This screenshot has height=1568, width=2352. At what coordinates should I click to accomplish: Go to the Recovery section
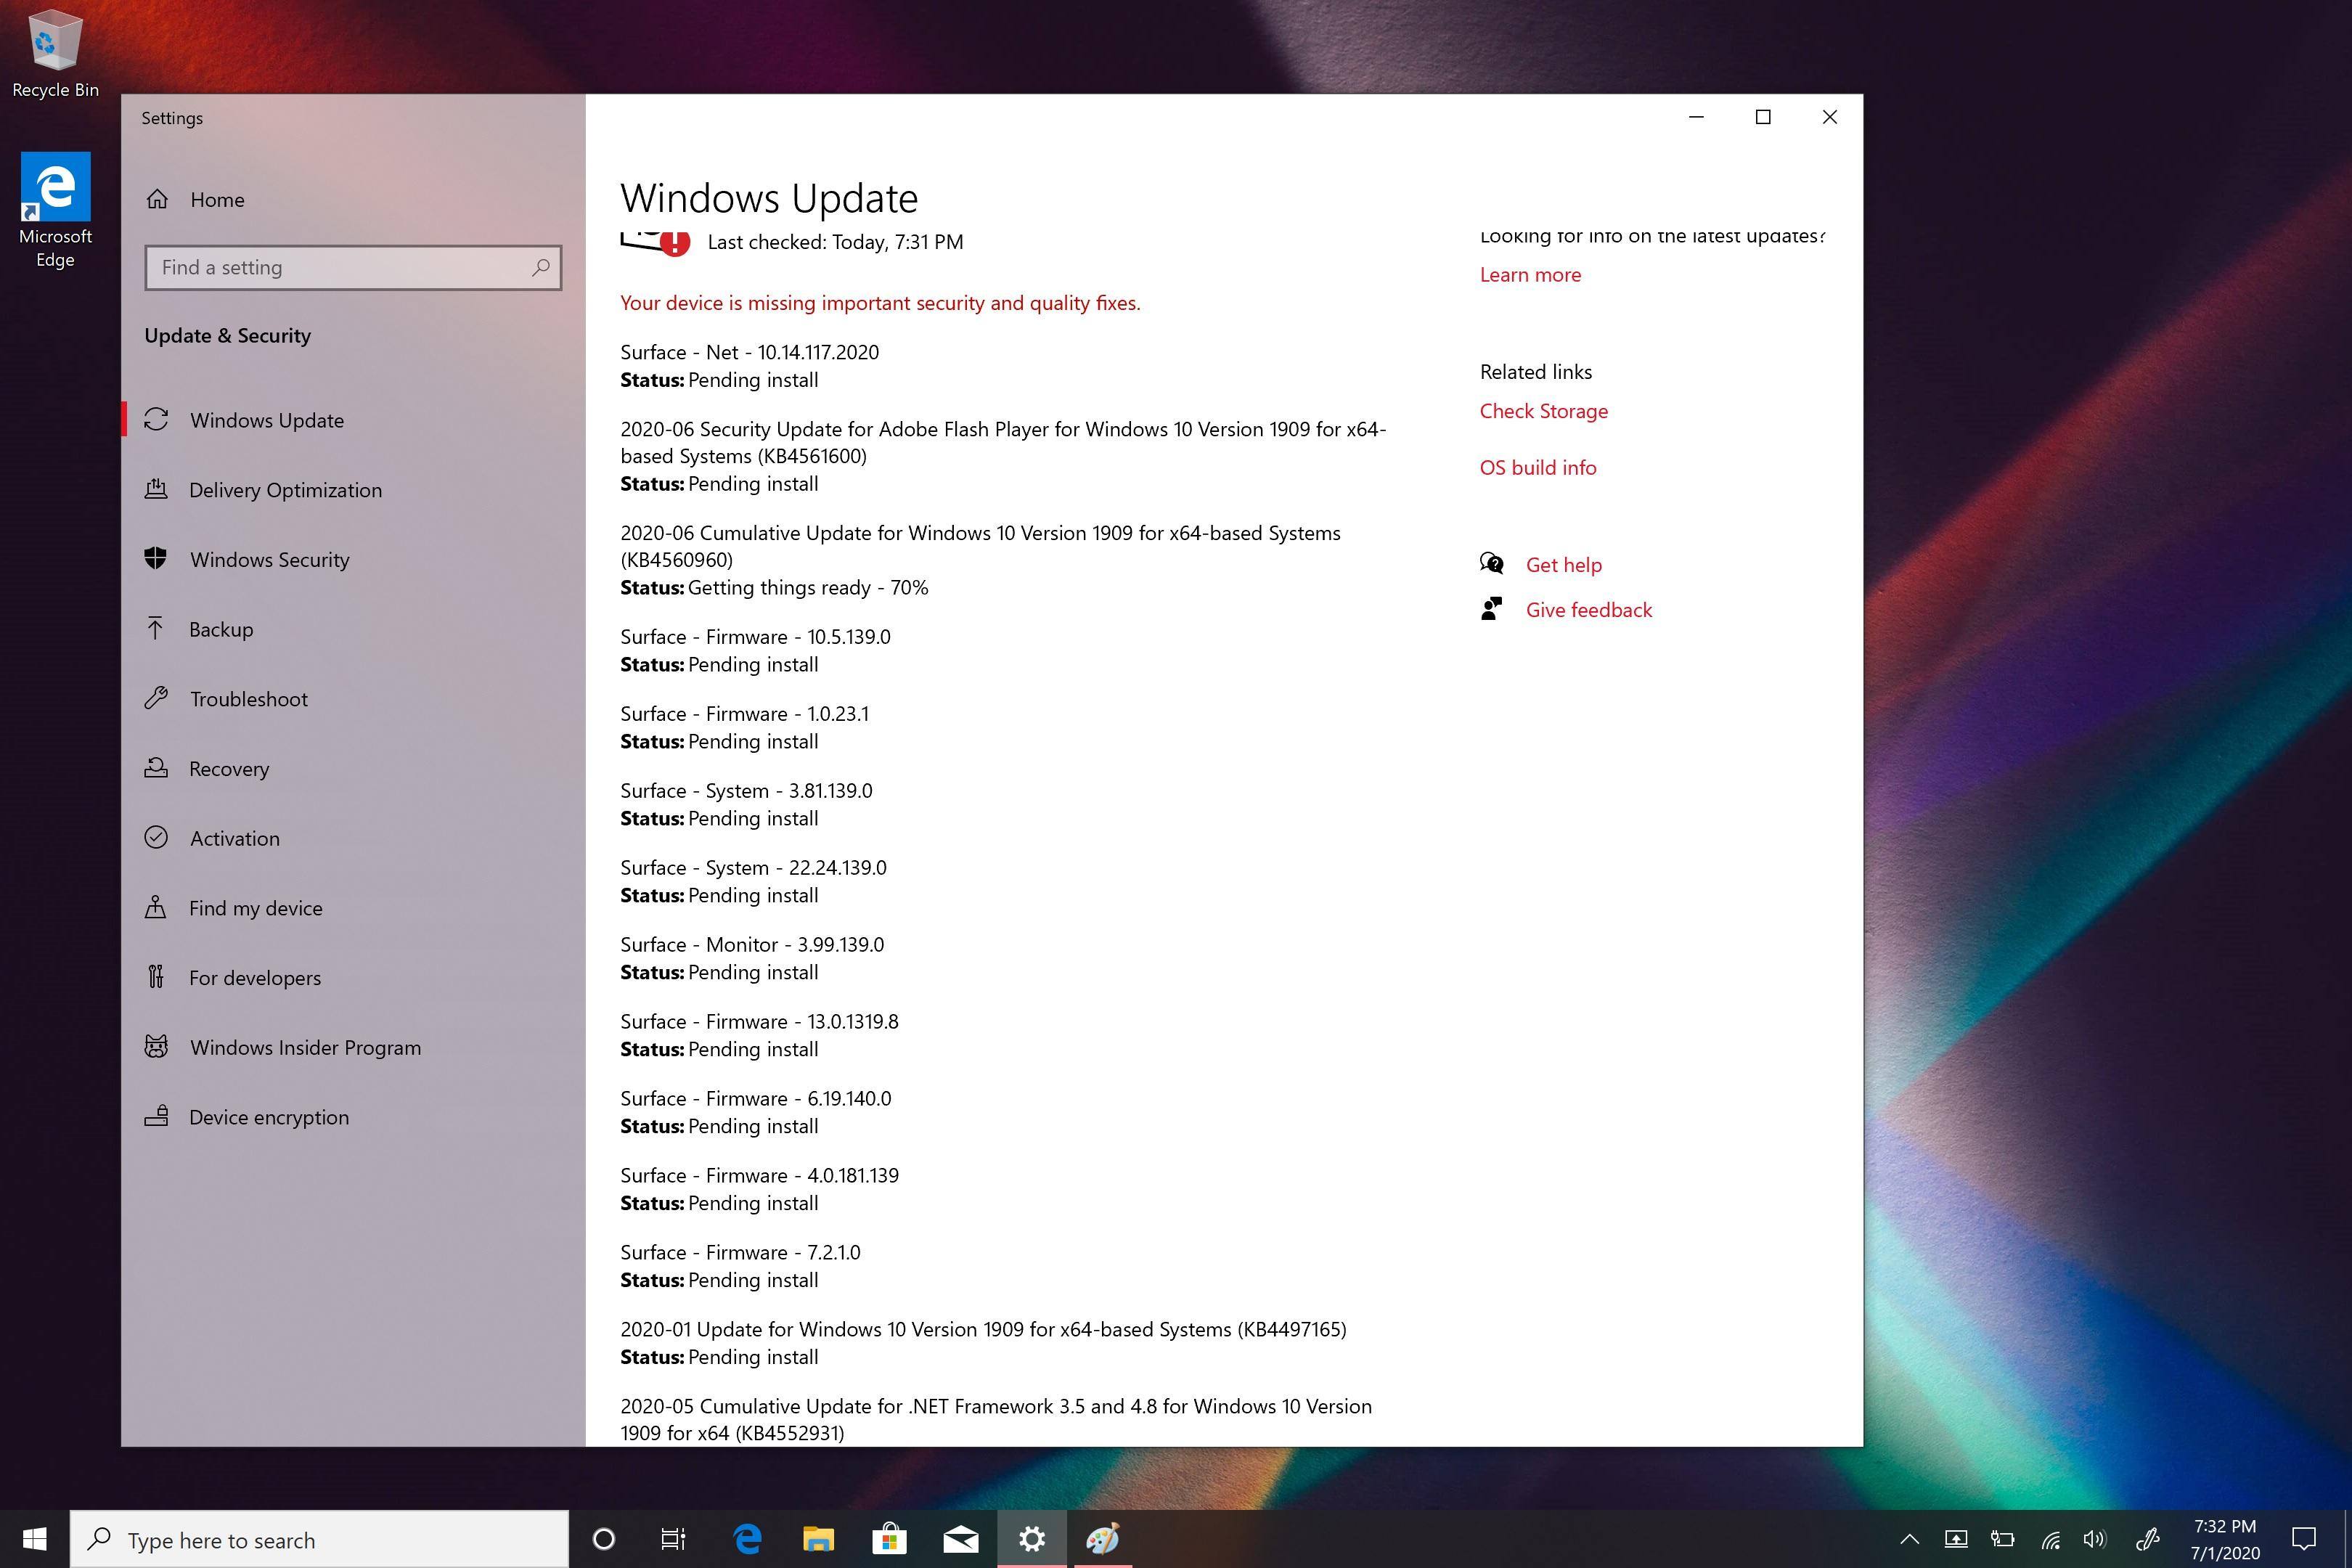[x=229, y=769]
